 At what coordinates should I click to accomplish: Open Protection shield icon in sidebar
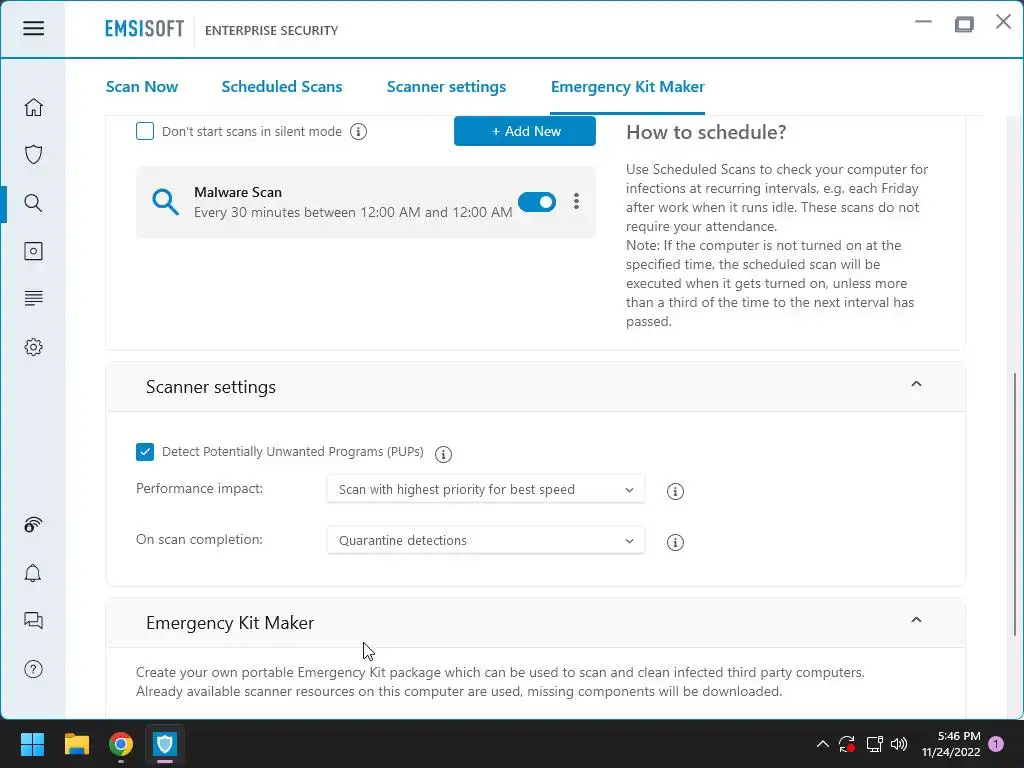point(33,155)
